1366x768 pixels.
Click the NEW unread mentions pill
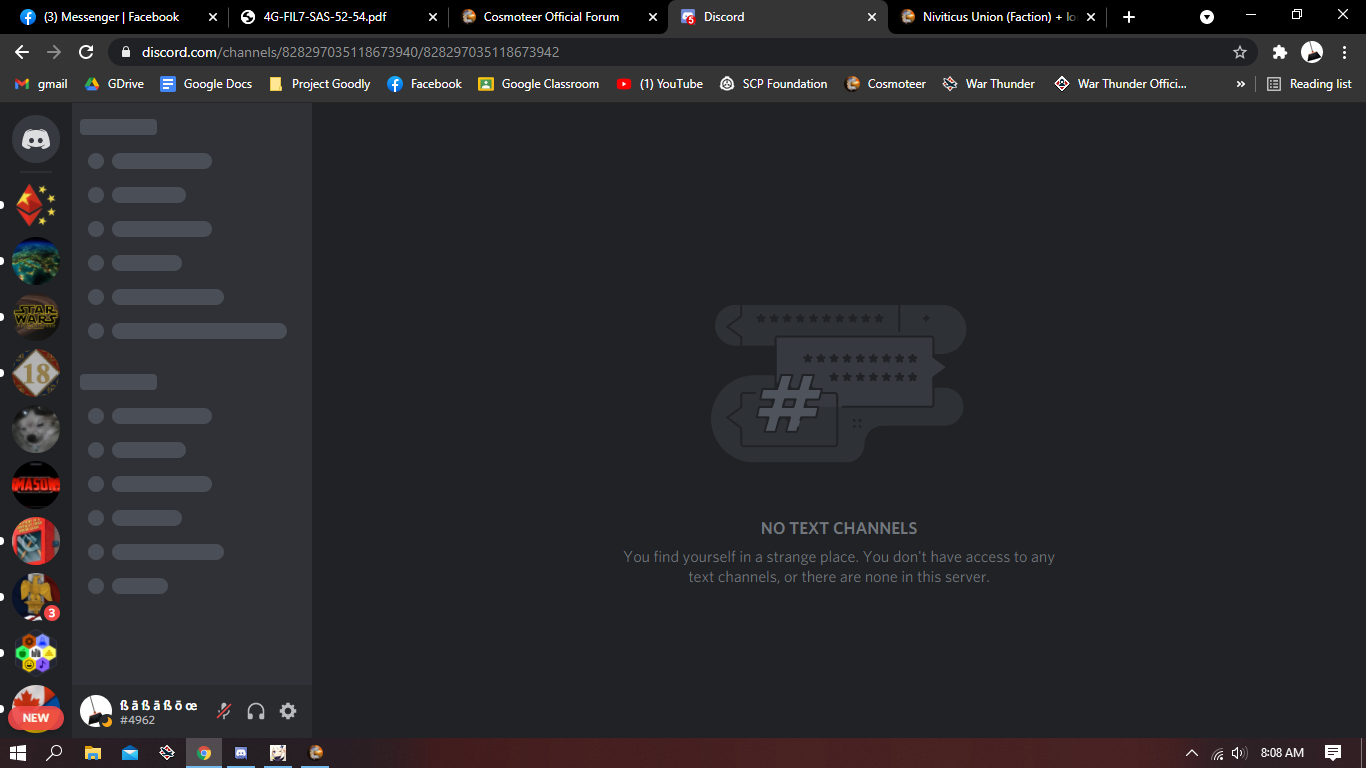pyautogui.click(x=36, y=717)
